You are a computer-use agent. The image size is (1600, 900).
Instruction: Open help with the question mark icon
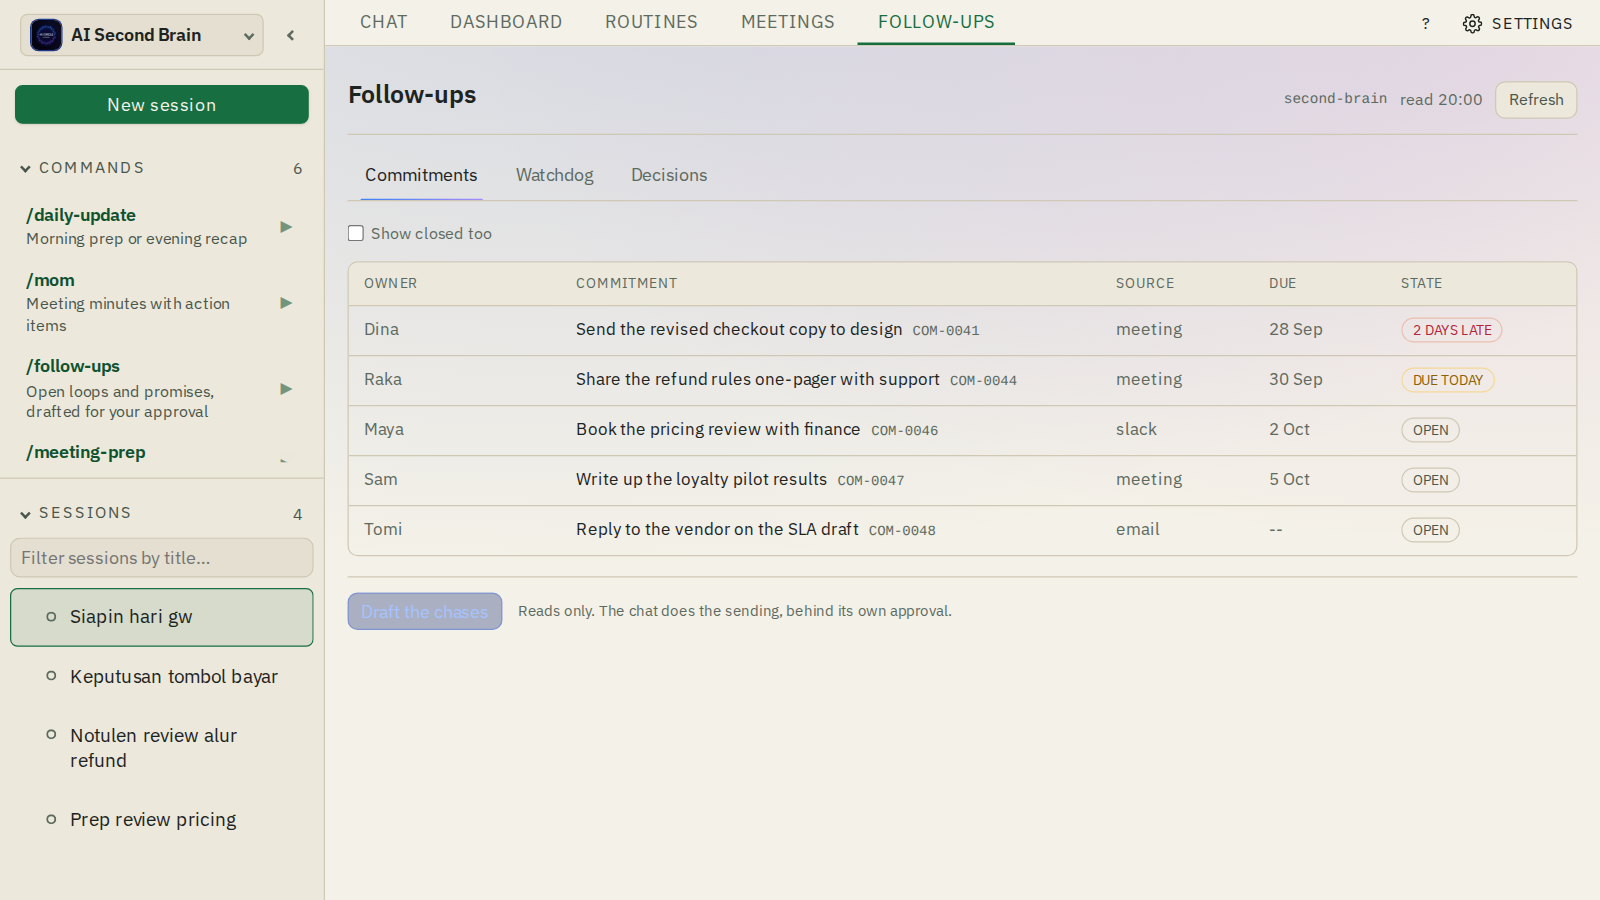point(1426,23)
